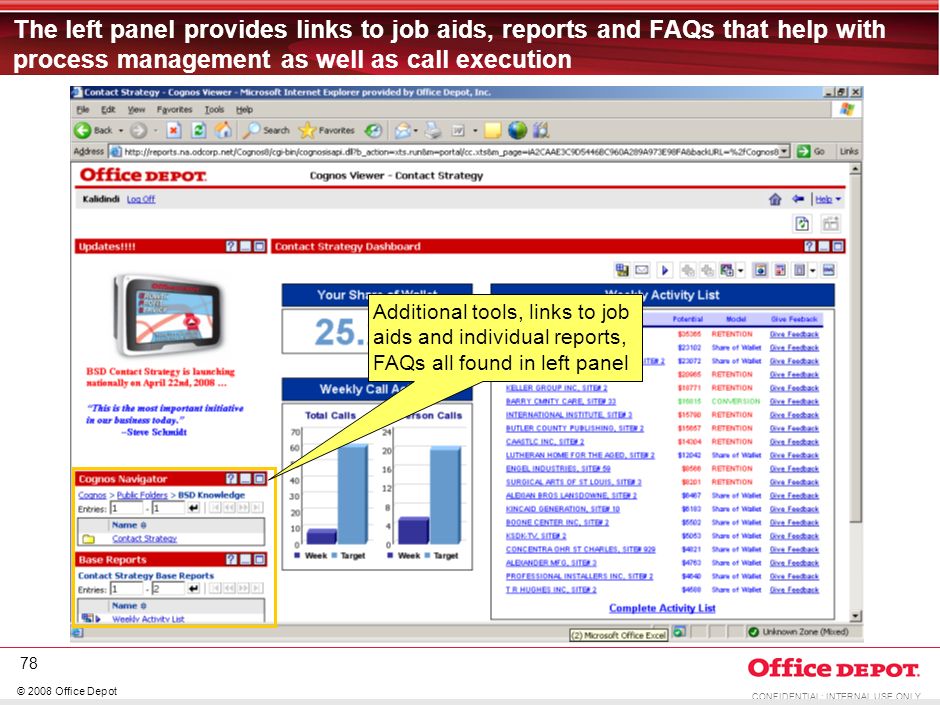
Task: Open BARRY CMNTY CARE, SITE# 33 link
Action: tap(561, 401)
